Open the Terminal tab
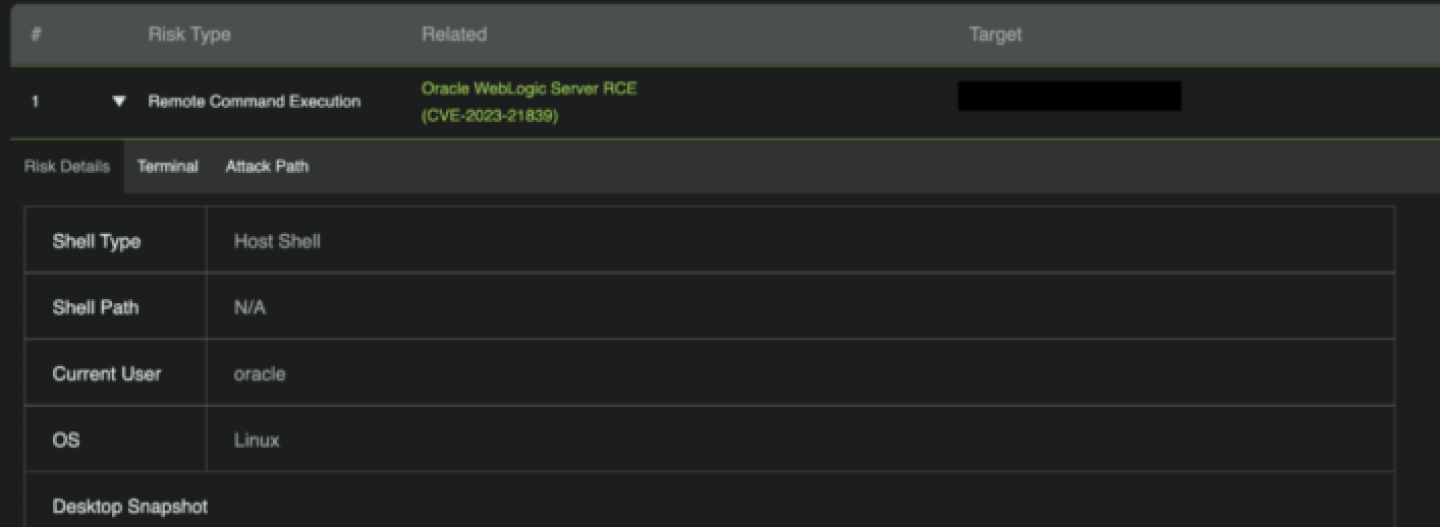 coord(168,167)
